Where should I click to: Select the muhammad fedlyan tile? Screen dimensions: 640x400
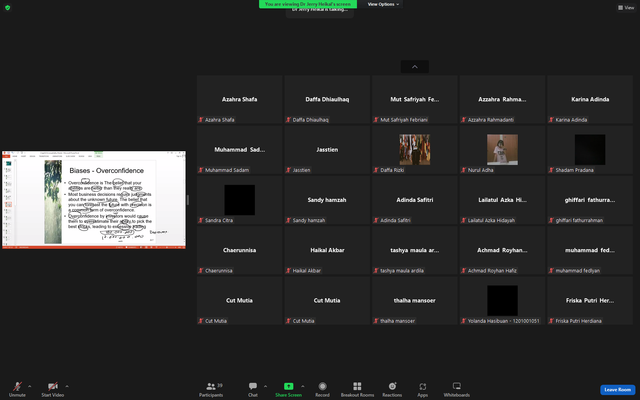tap(590, 250)
